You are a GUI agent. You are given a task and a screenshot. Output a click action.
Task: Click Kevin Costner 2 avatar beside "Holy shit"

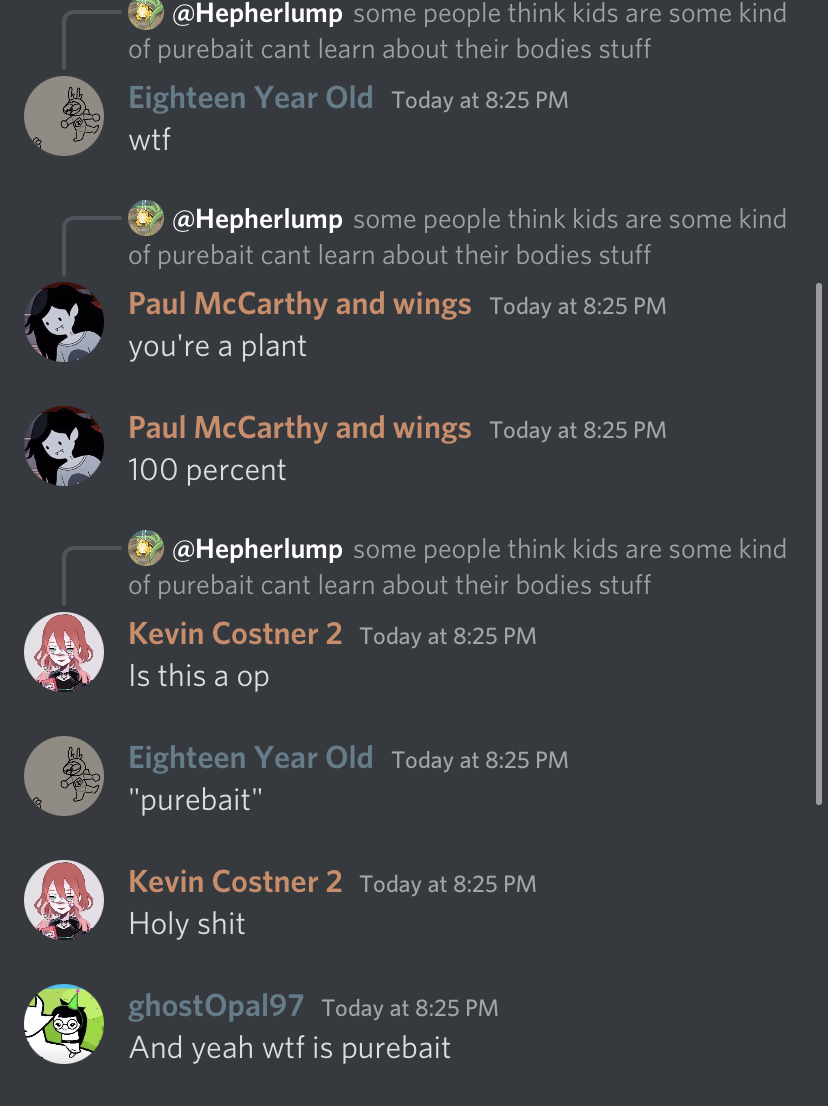click(64, 900)
